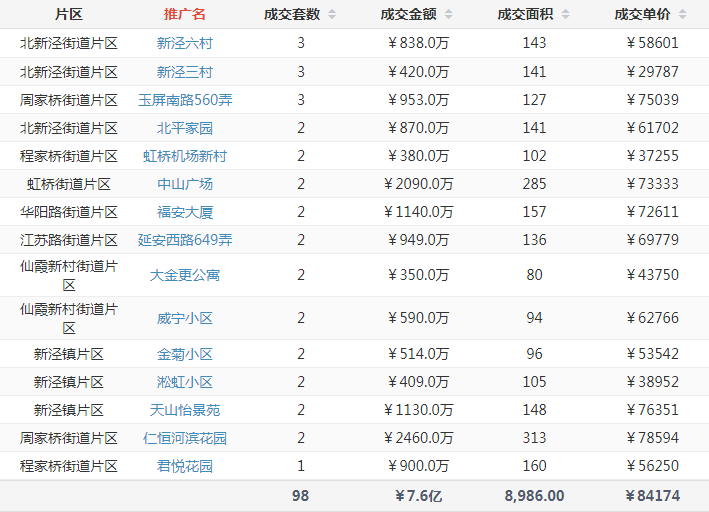Image resolution: width=709 pixels, height=512 pixels.
Task: Open the 天山怡景苑 link
Action: point(184,410)
